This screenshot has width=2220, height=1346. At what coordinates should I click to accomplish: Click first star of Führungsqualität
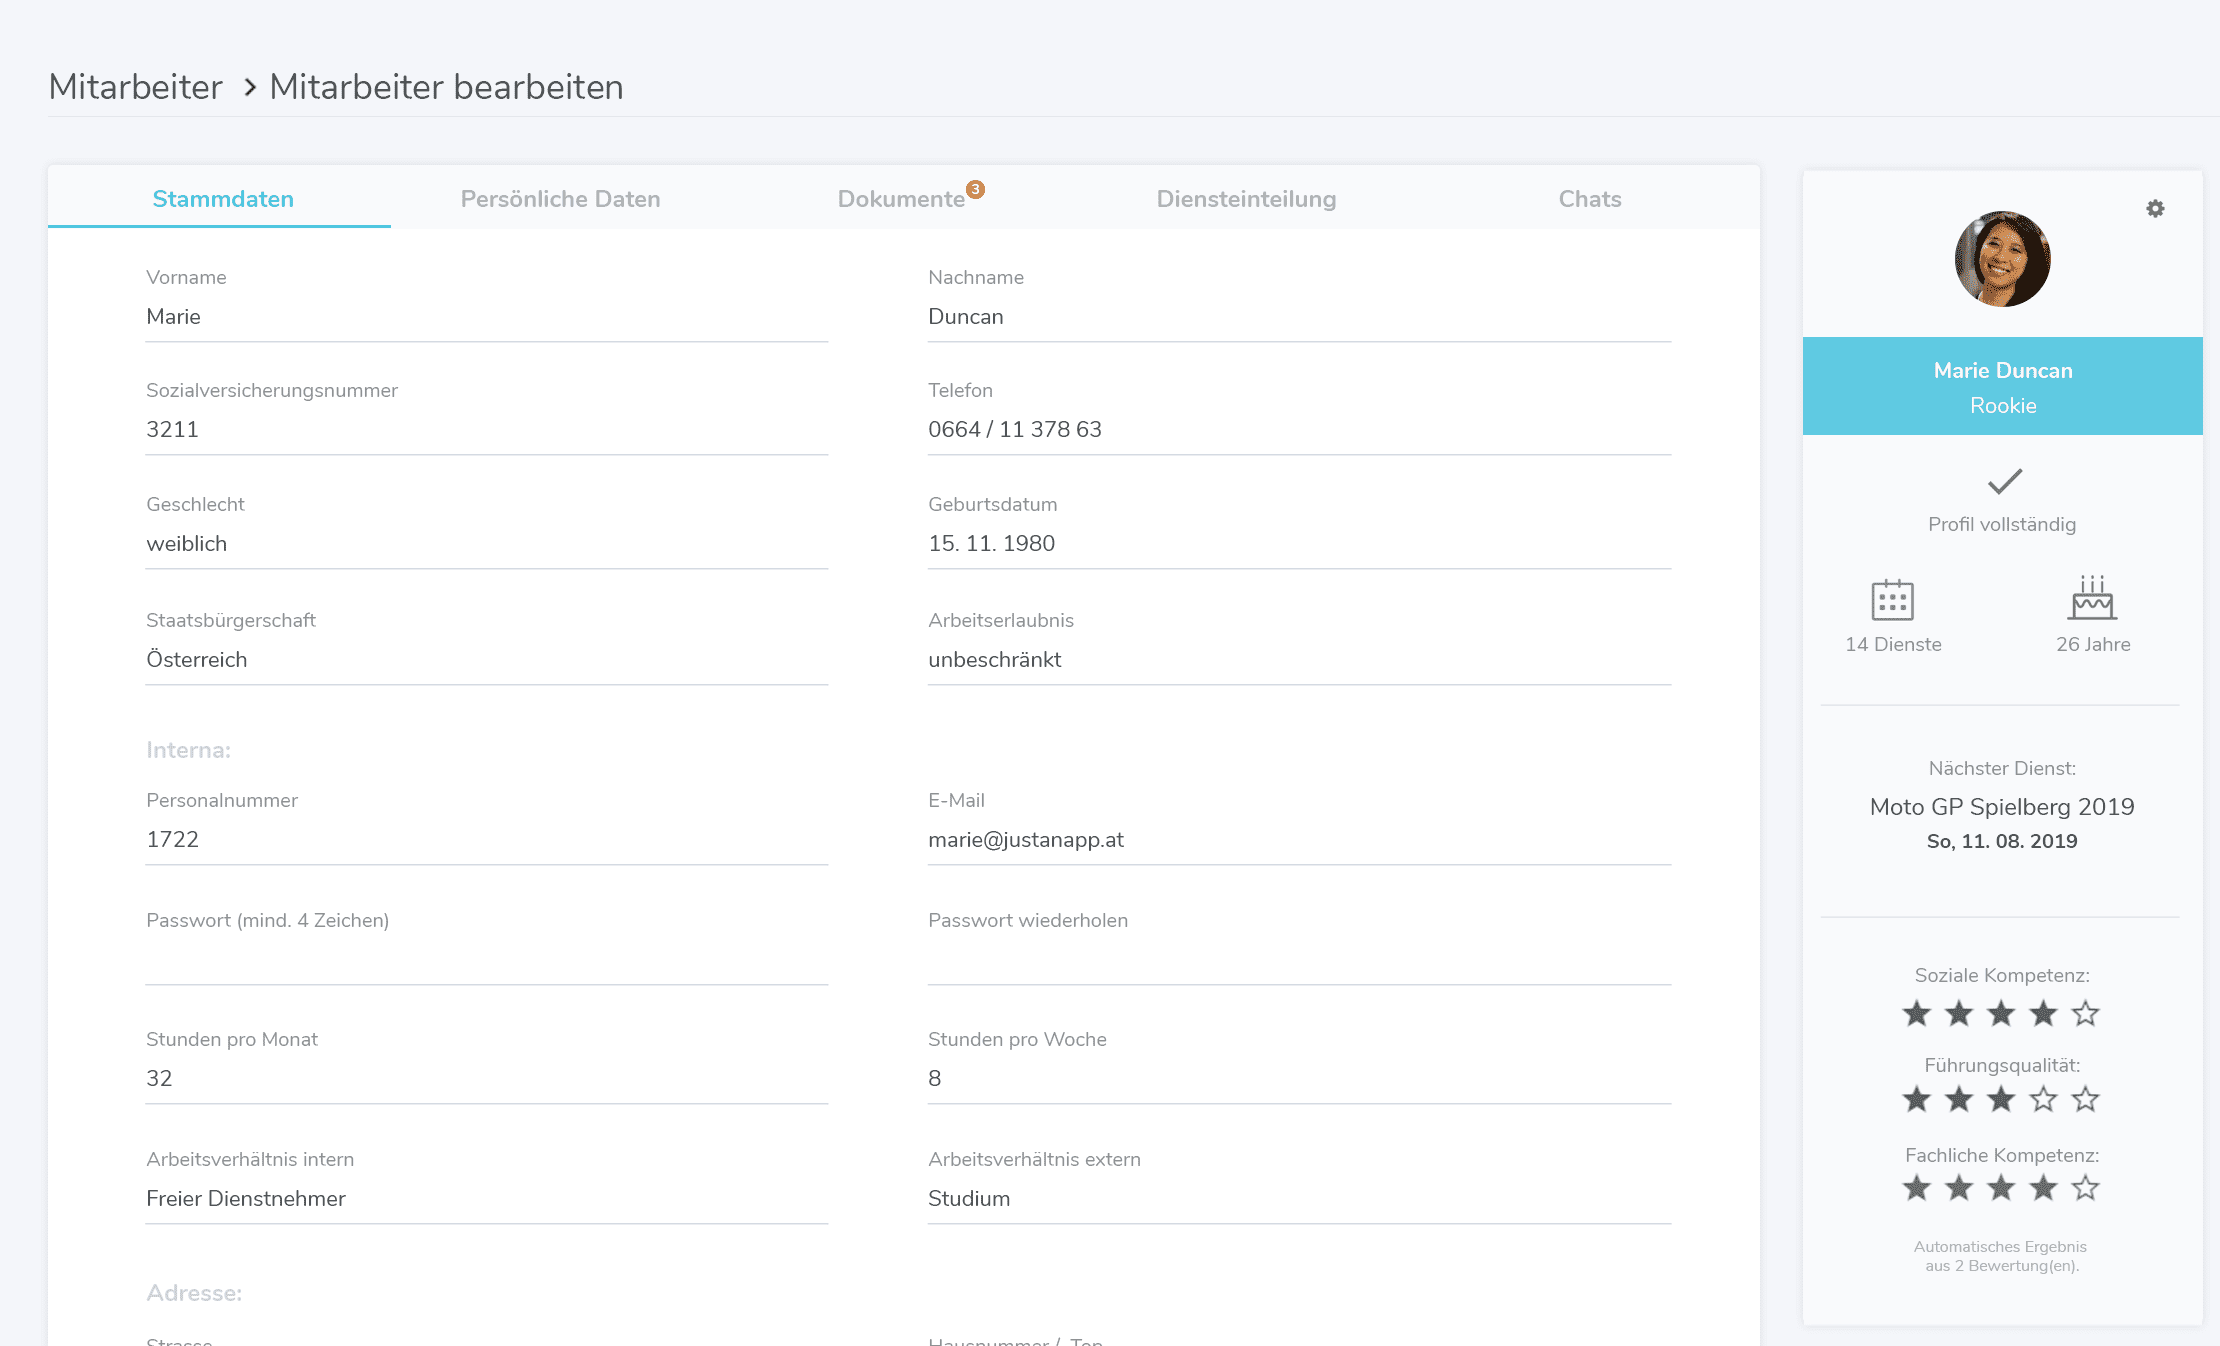click(x=1916, y=1099)
